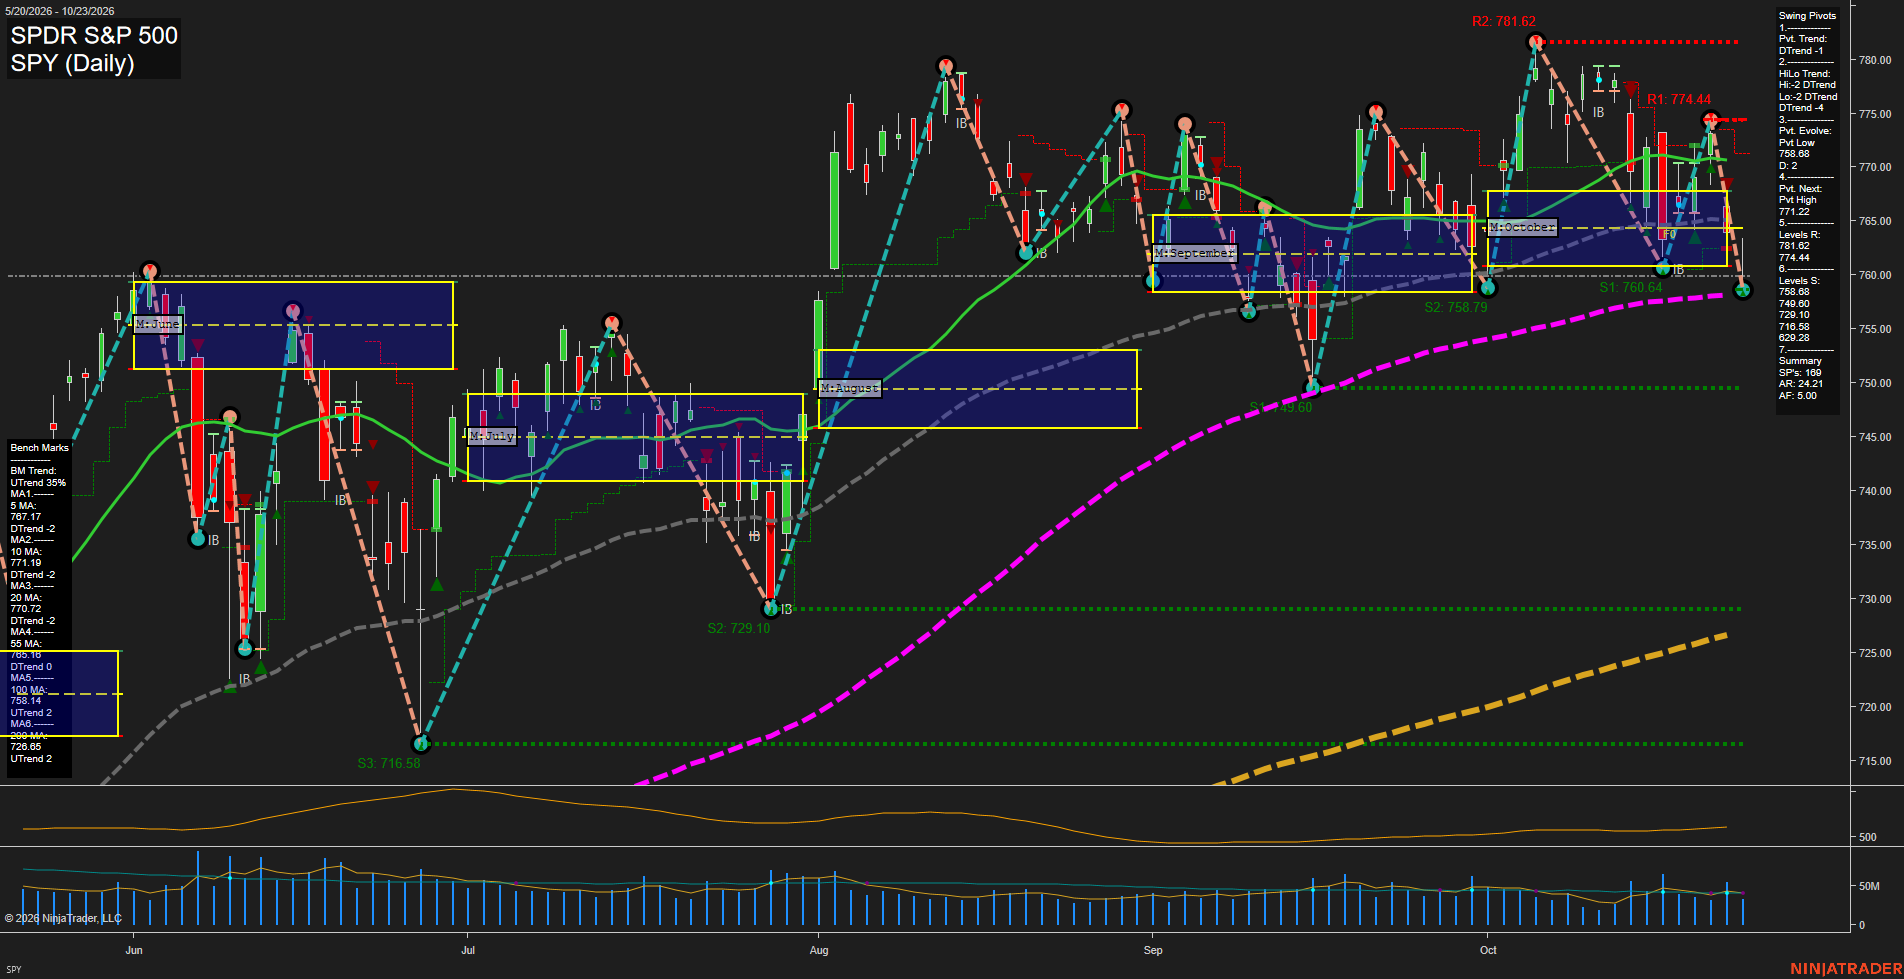Click the R1: 774.44 resistance label
The height and width of the screenshot is (979, 1904).
tap(1679, 99)
